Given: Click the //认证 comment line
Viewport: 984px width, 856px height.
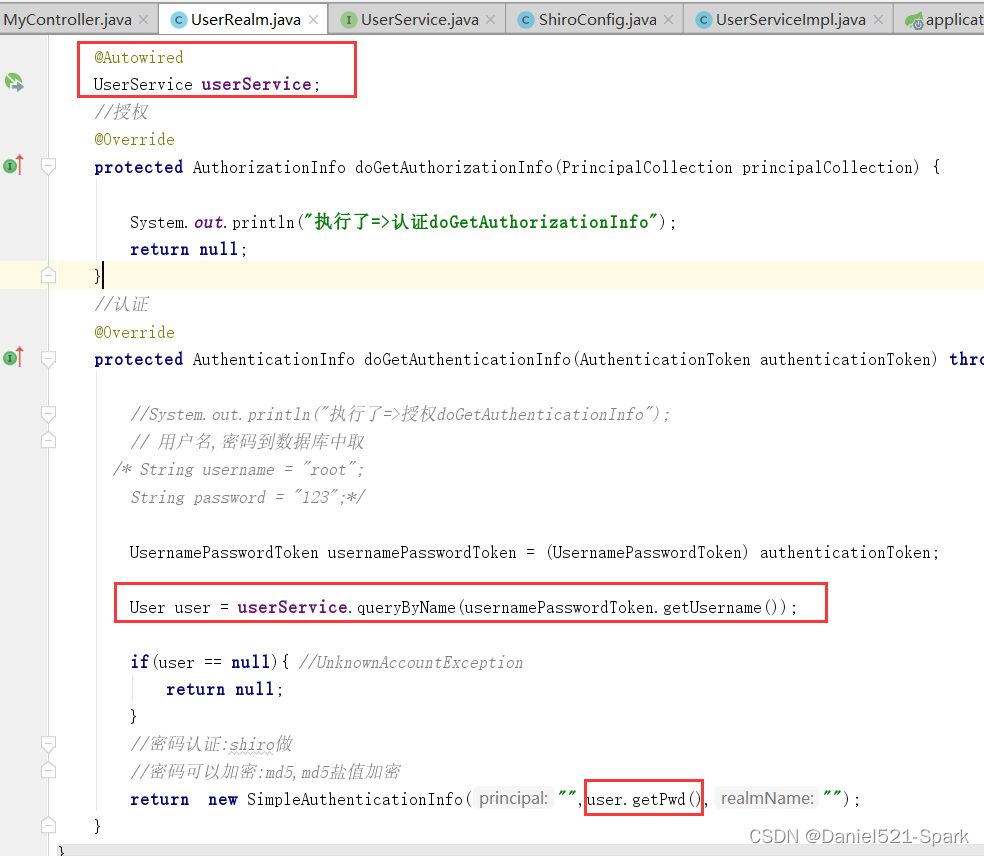Looking at the screenshot, I should [121, 304].
